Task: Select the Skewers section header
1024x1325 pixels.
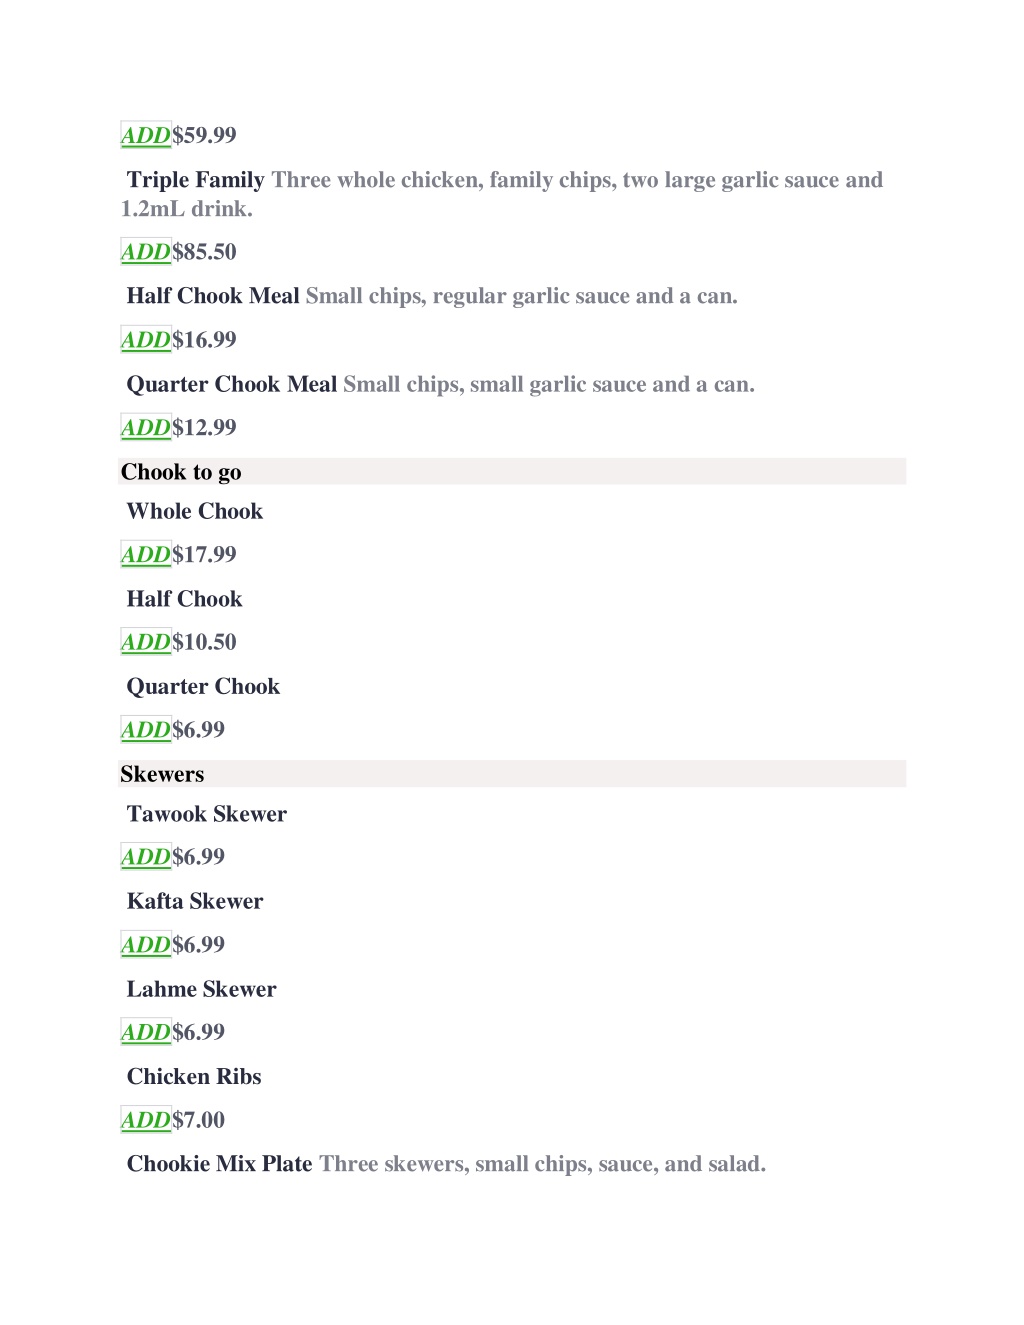Action: pyautogui.click(x=512, y=774)
